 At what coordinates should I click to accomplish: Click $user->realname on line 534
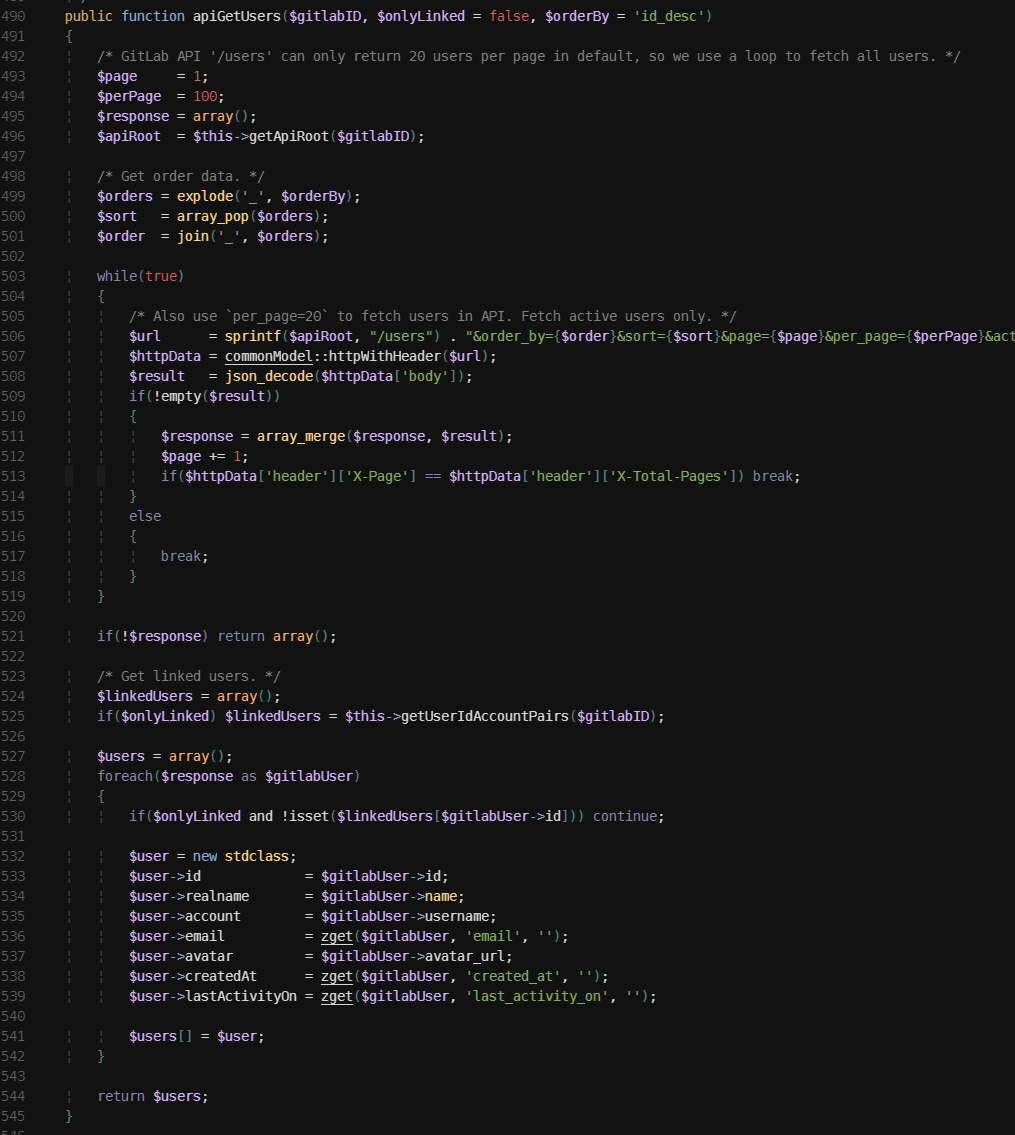pyautogui.click(x=189, y=896)
